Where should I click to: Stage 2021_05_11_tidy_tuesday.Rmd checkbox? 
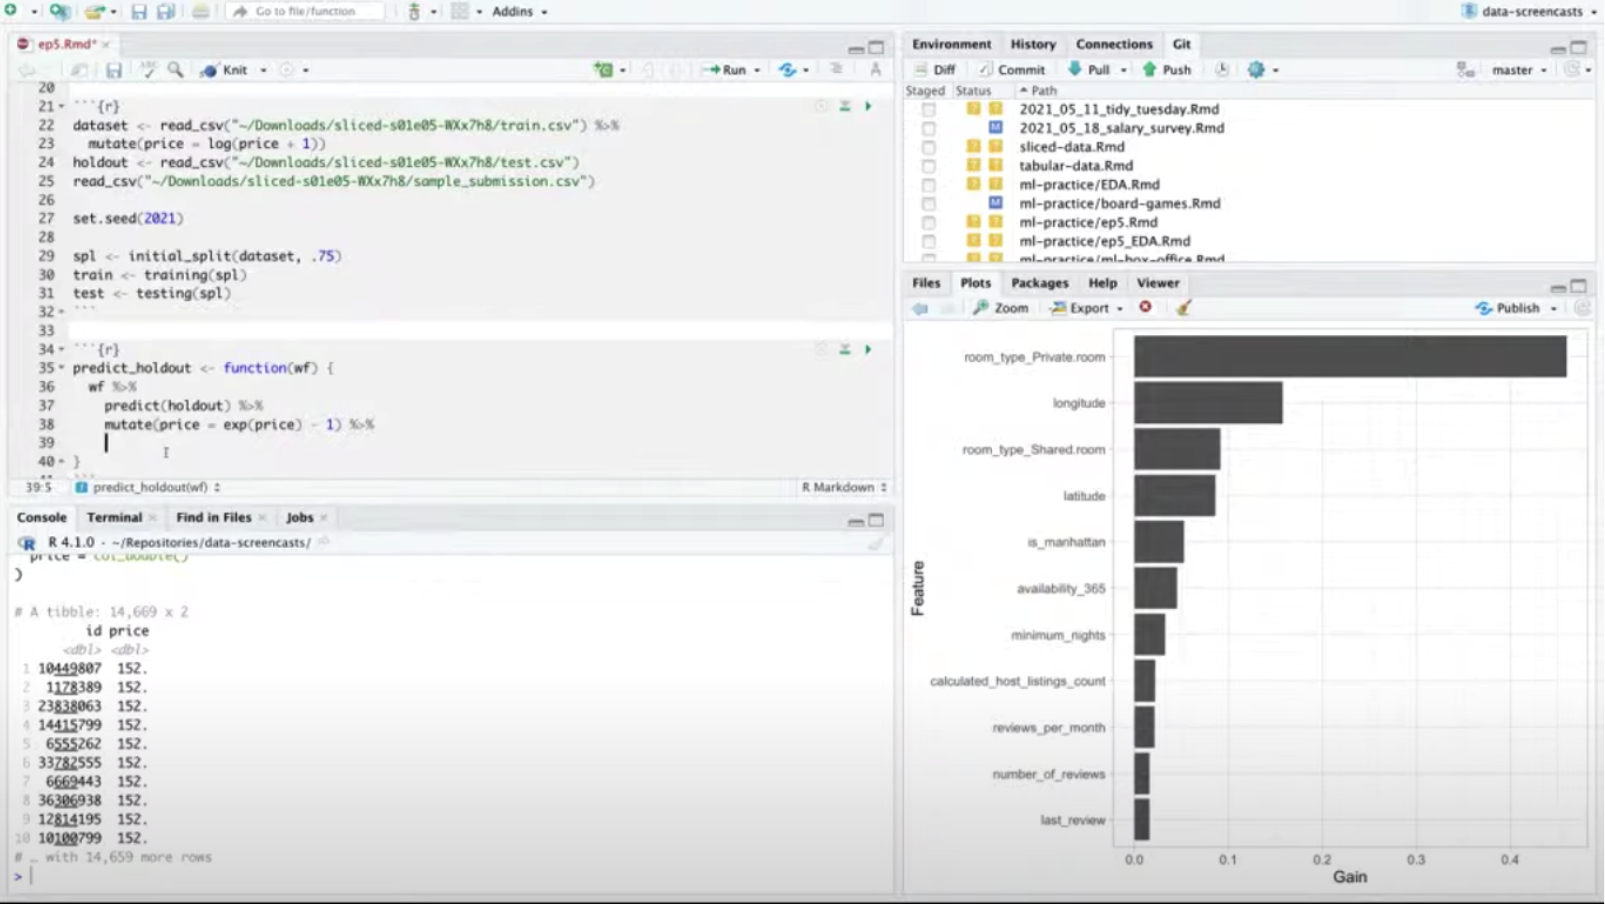(929, 109)
